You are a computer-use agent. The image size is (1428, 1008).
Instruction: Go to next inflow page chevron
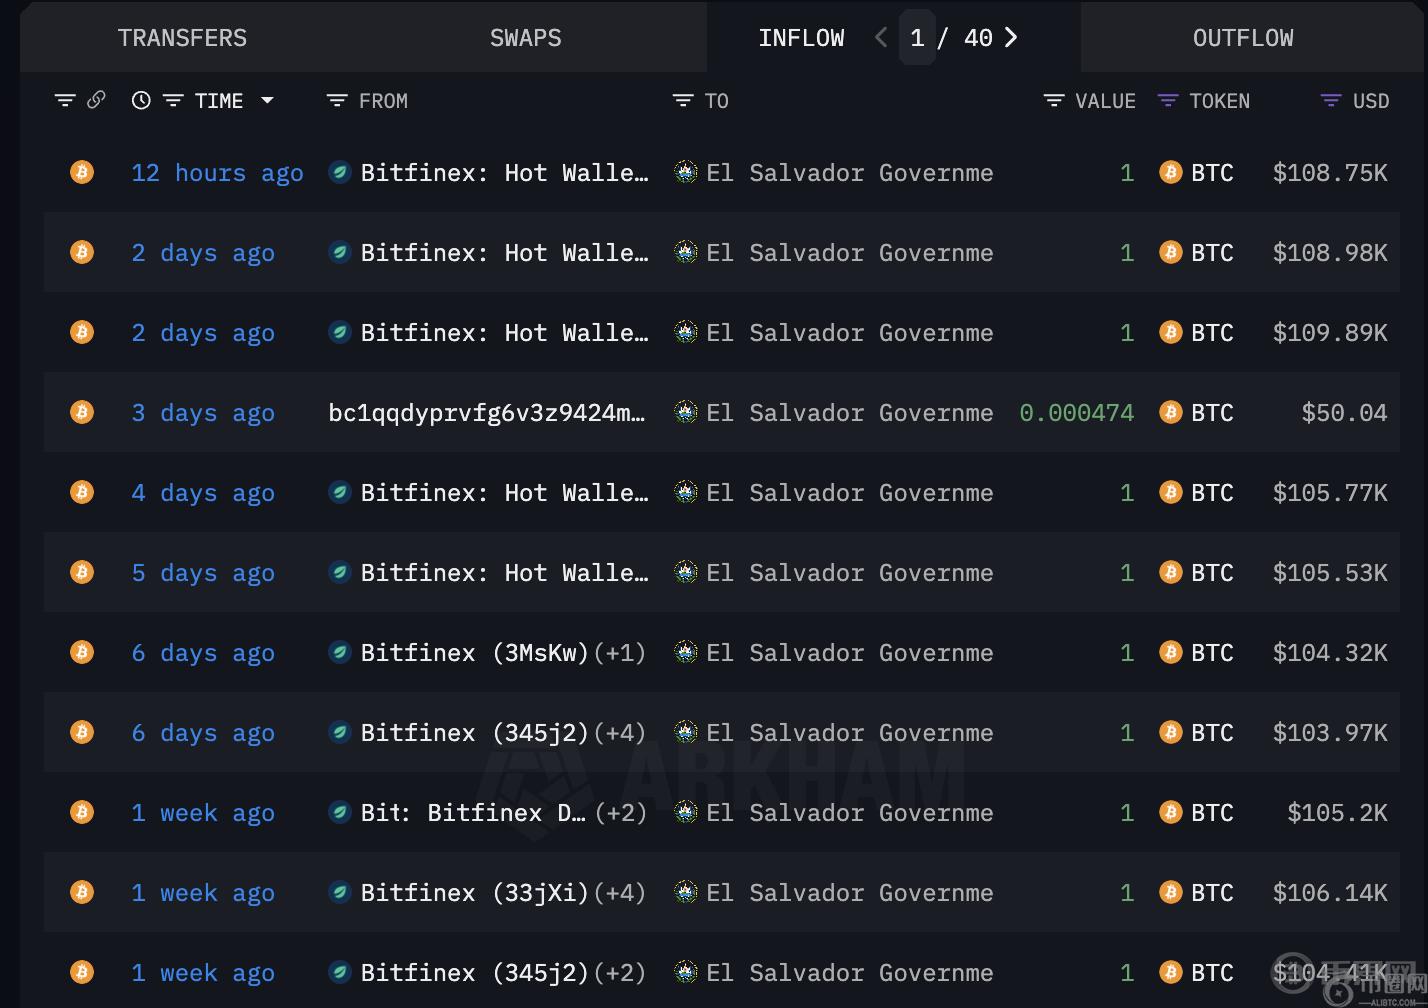(x=1011, y=38)
